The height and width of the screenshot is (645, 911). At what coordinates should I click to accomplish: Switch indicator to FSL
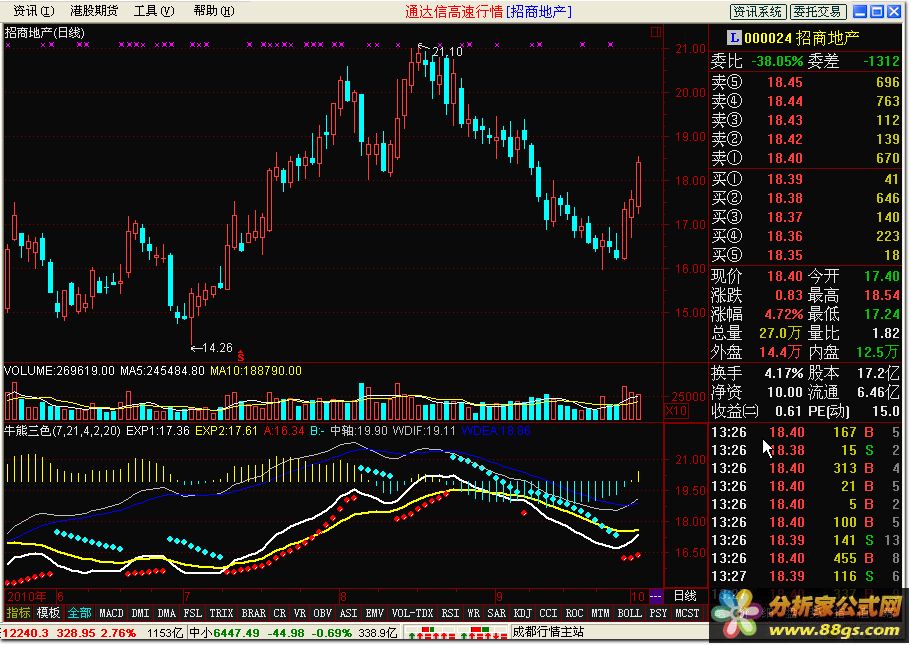[192, 613]
